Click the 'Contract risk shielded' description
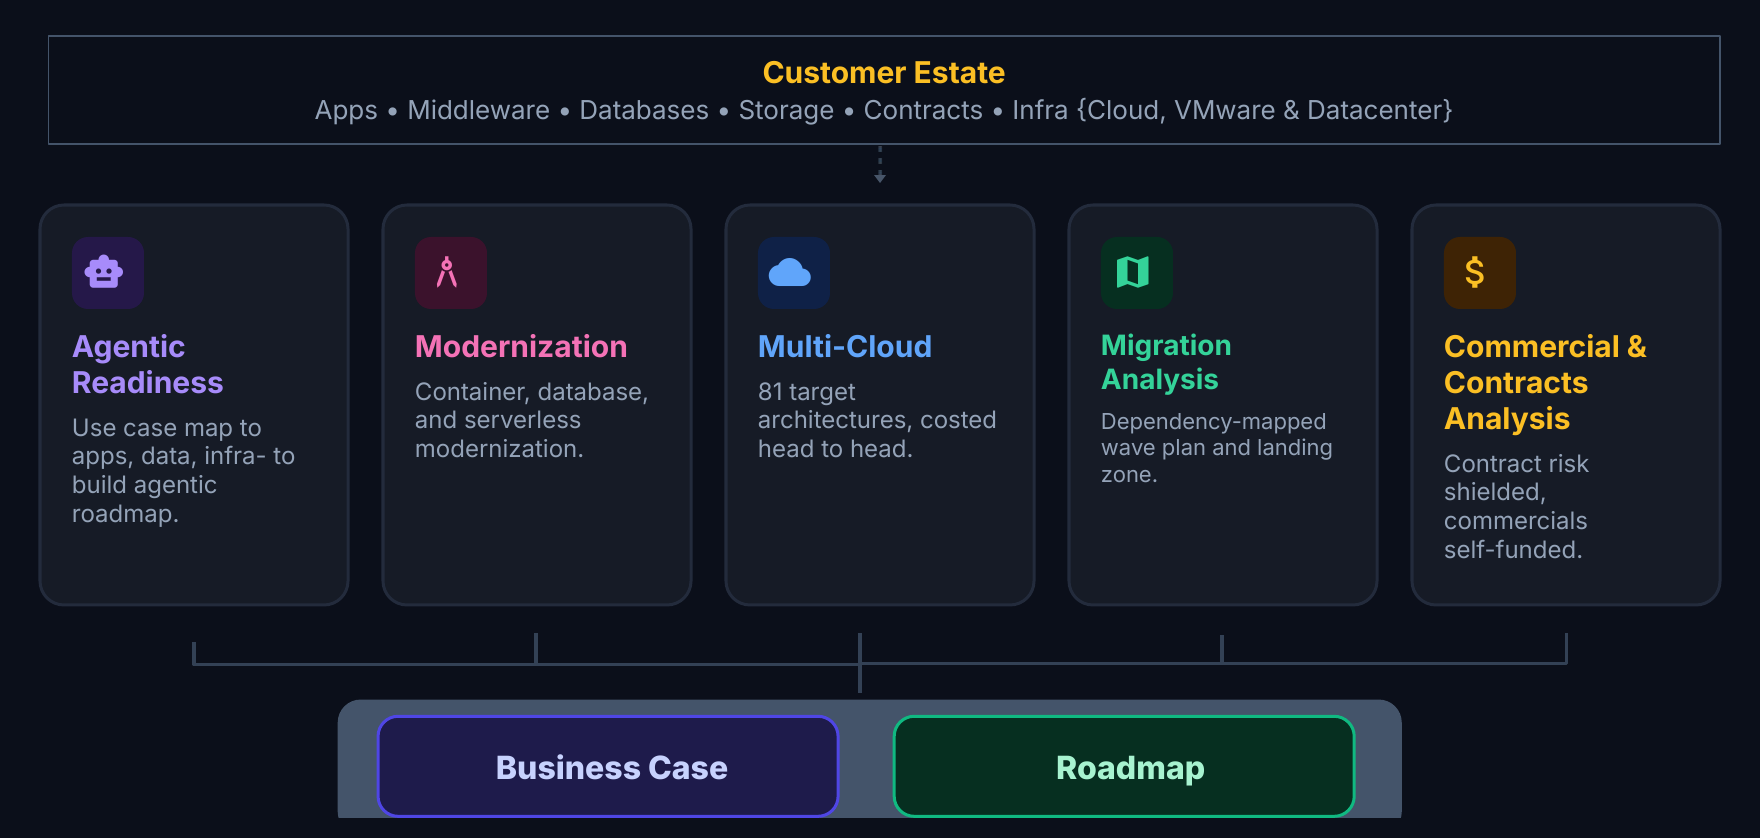 coord(1516,507)
